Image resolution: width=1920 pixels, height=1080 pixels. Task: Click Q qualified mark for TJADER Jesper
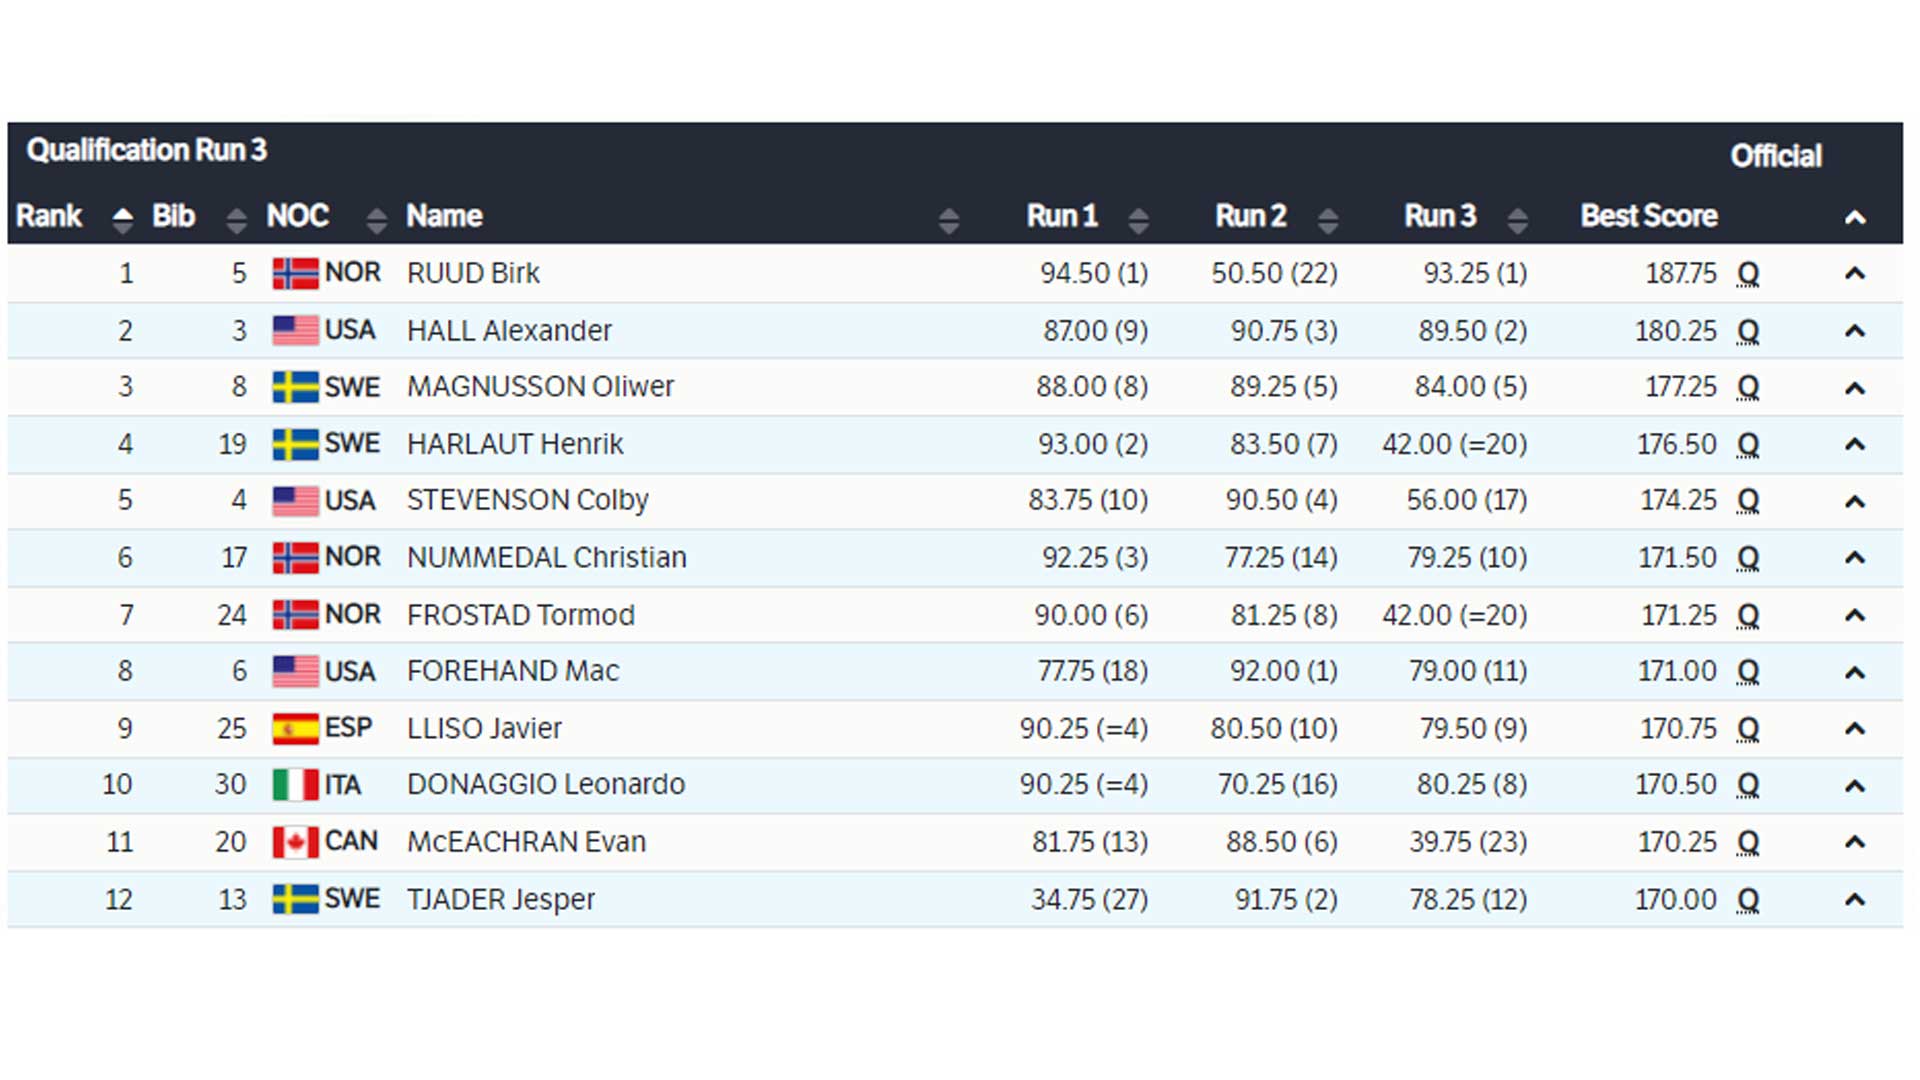(x=1747, y=900)
